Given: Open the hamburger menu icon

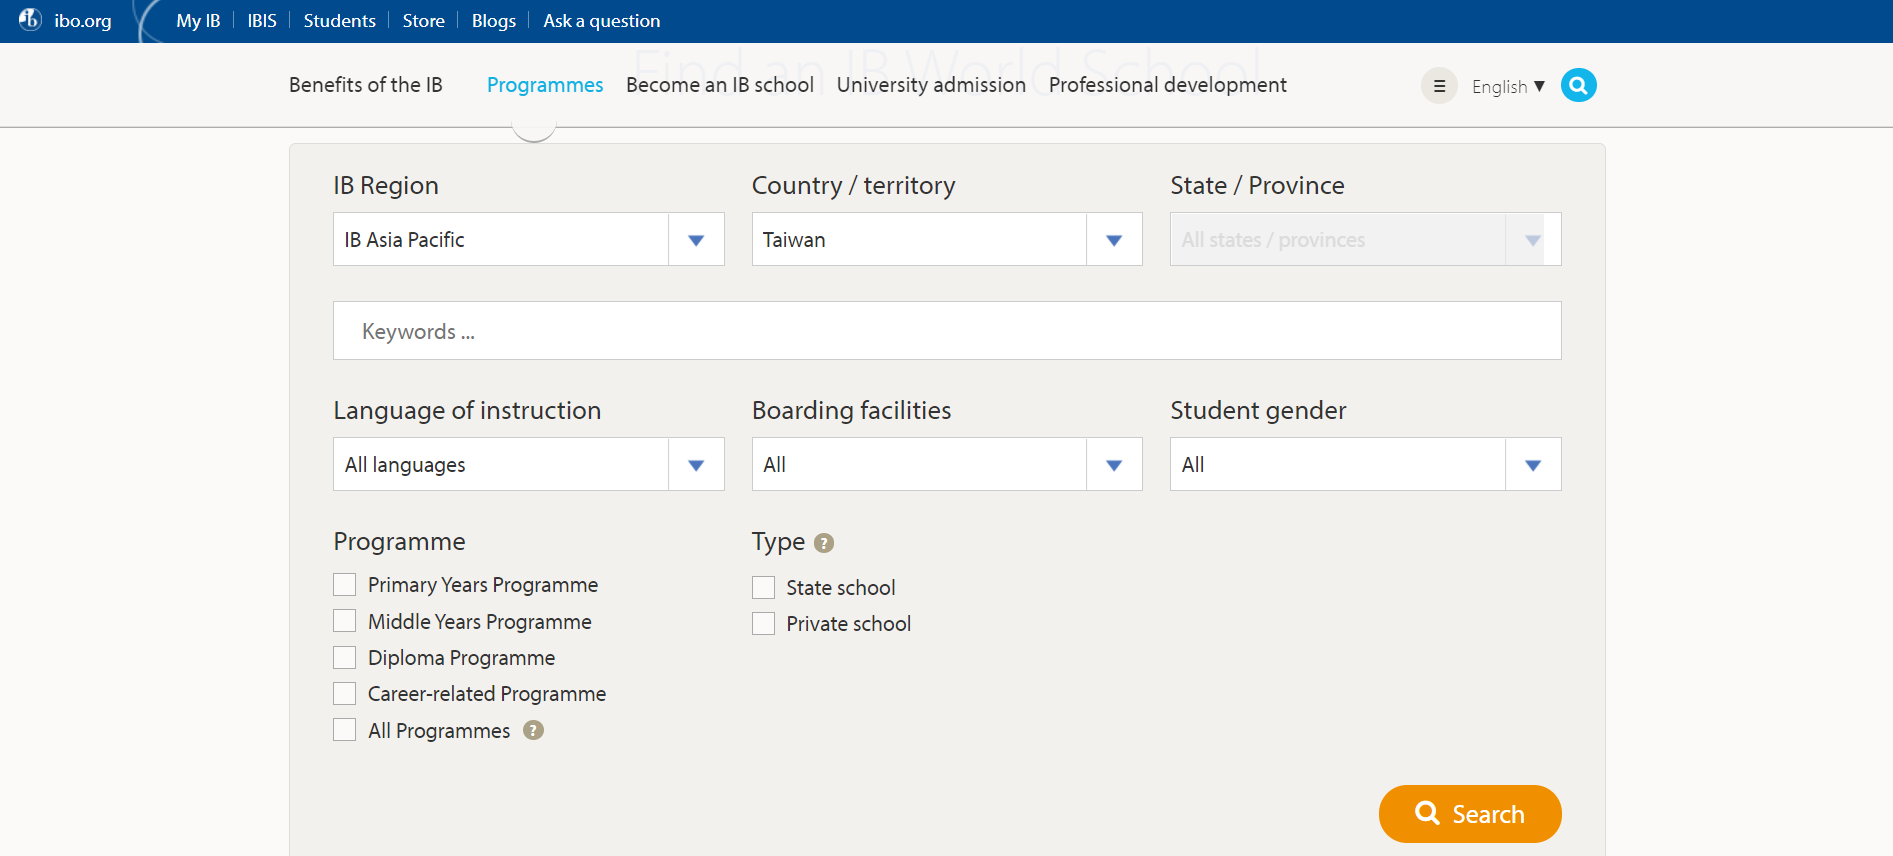Looking at the screenshot, I should click(x=1439, y=86).
